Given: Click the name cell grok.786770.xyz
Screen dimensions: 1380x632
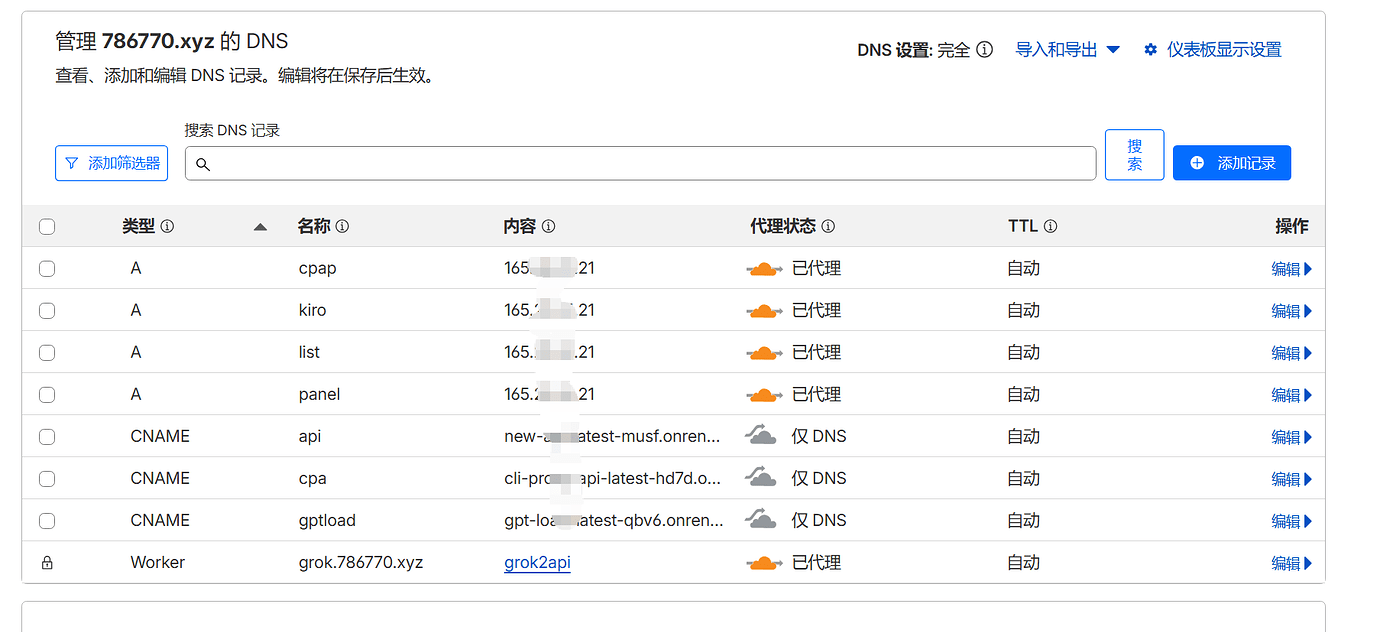Looking at the screenshot, I should (361, 563).
